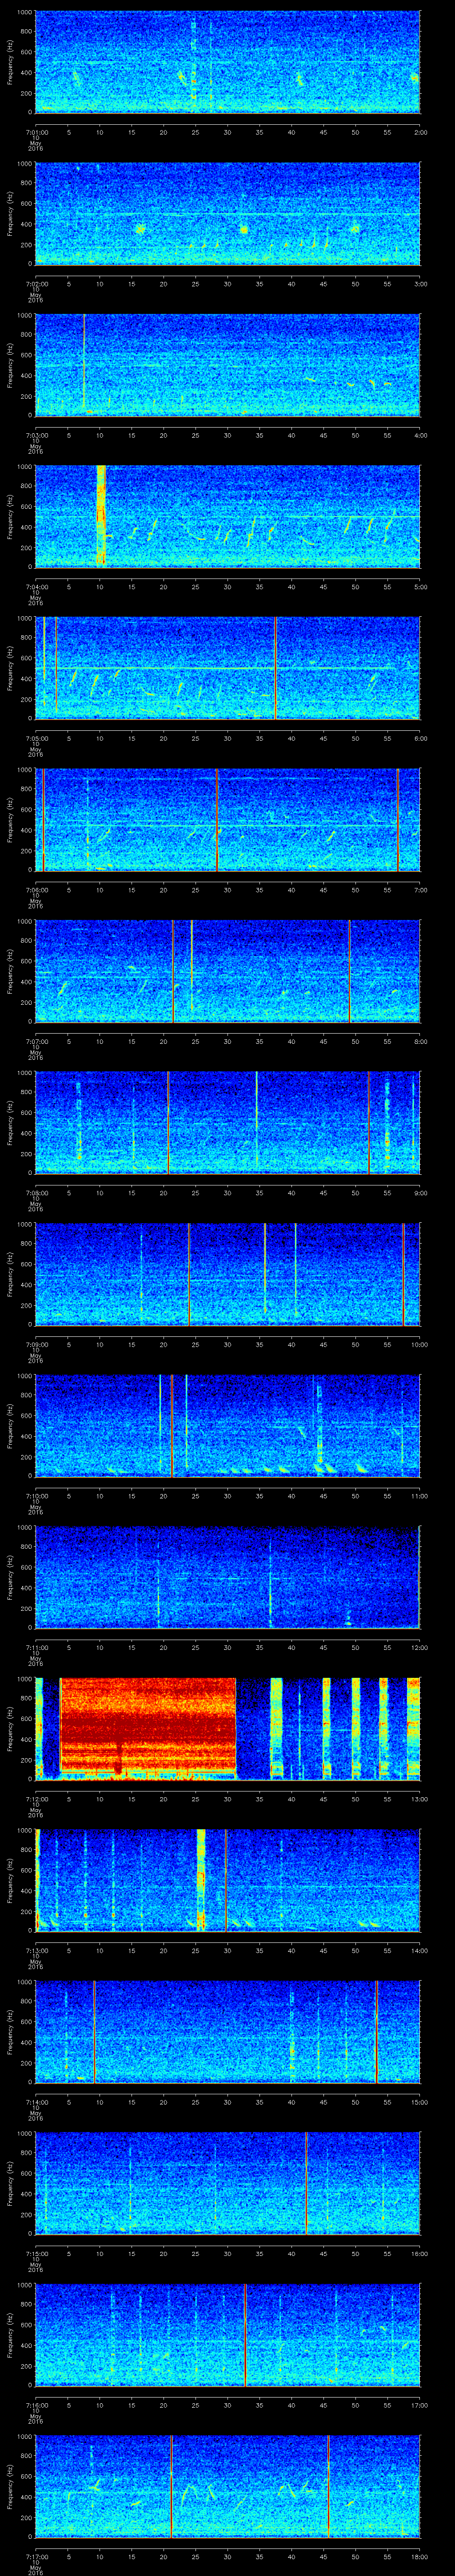Select the spectrogram panel starting at 7:02:00
This screenshot has width=455, height=2576.
227,214
